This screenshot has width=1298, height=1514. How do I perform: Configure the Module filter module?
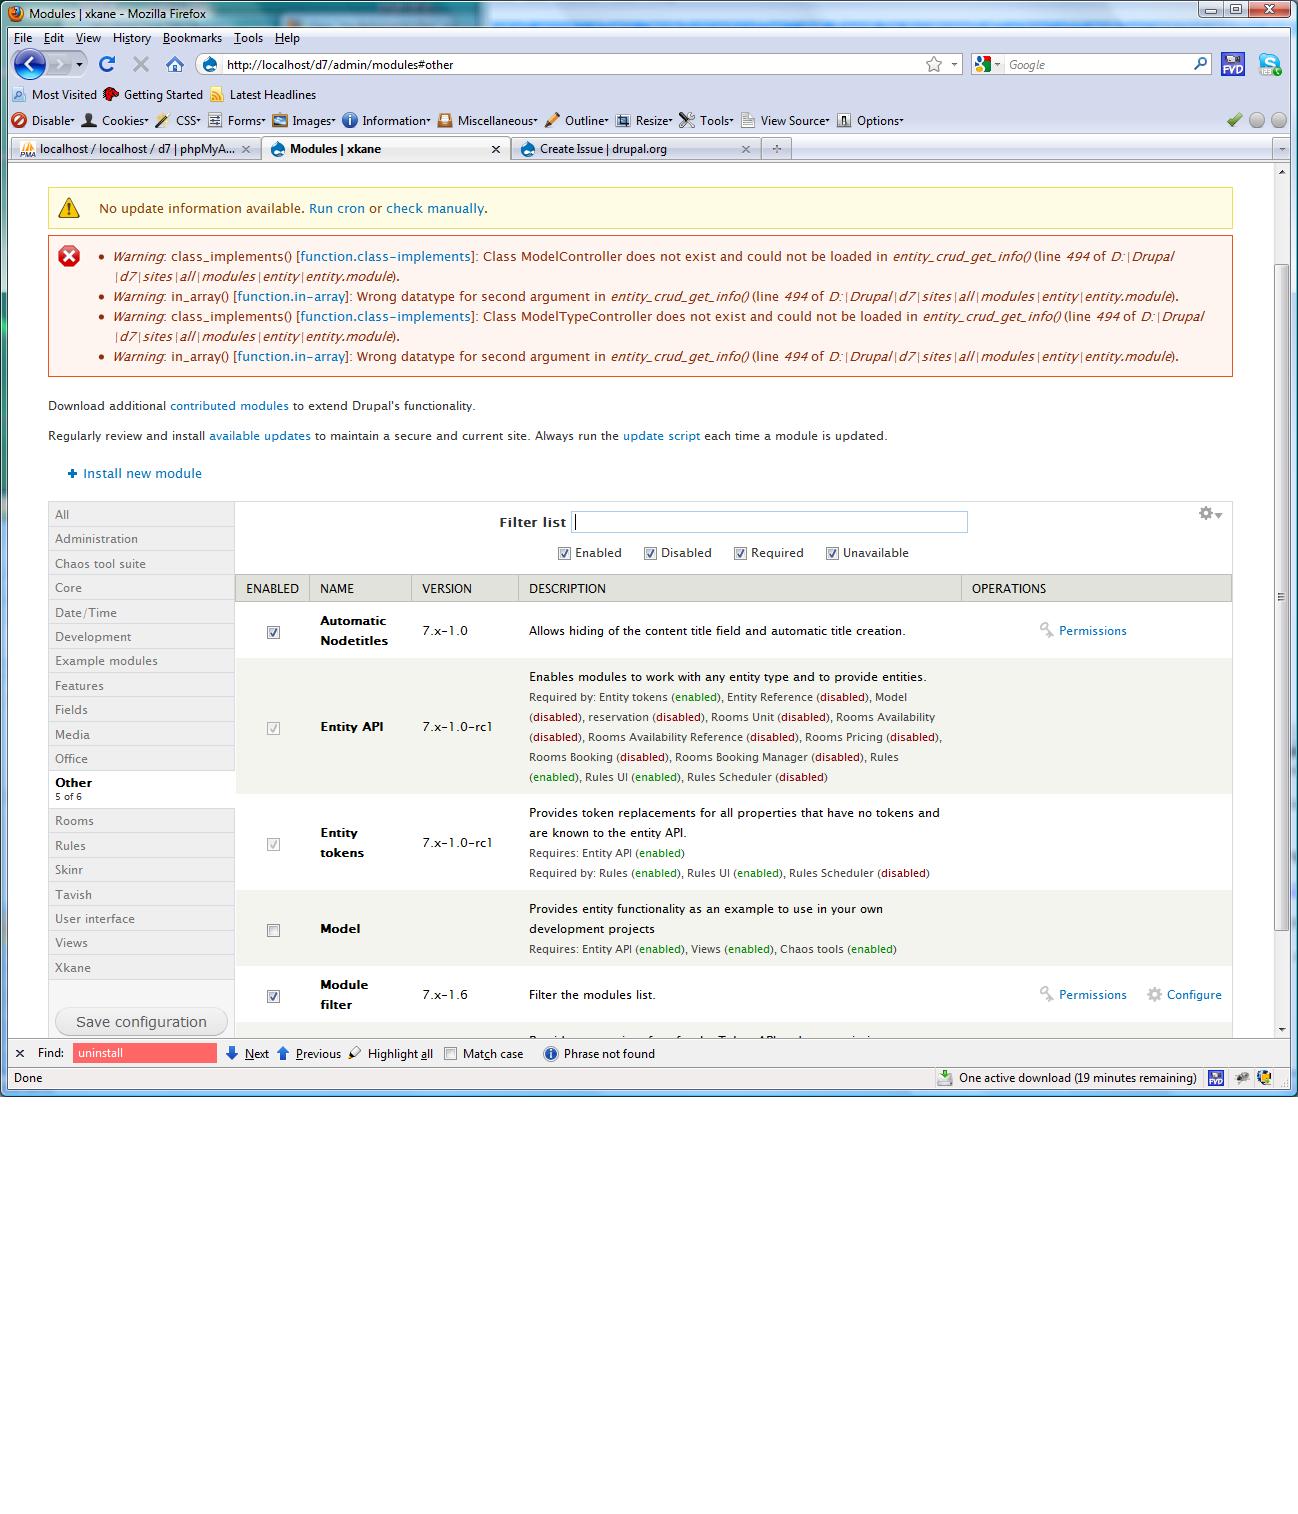click(x=1184, y=995)
